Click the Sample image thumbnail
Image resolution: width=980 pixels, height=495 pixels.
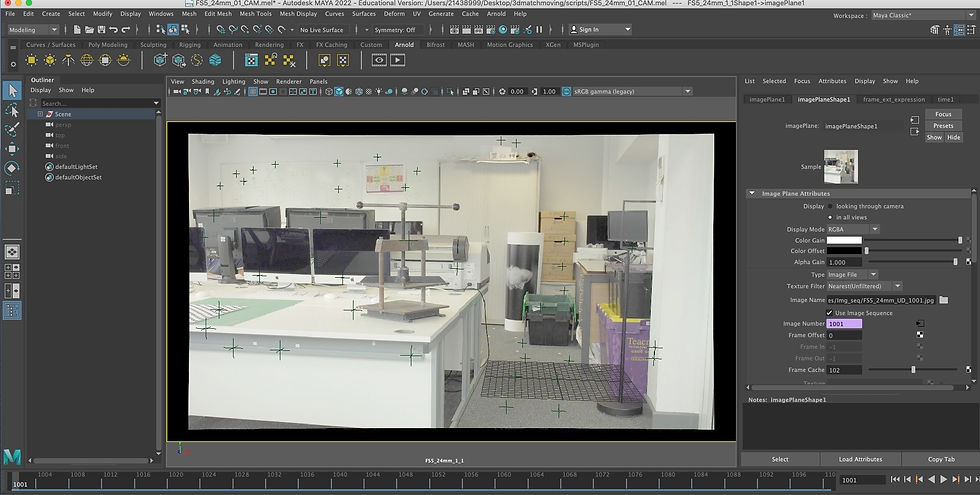tap(841, 166)
